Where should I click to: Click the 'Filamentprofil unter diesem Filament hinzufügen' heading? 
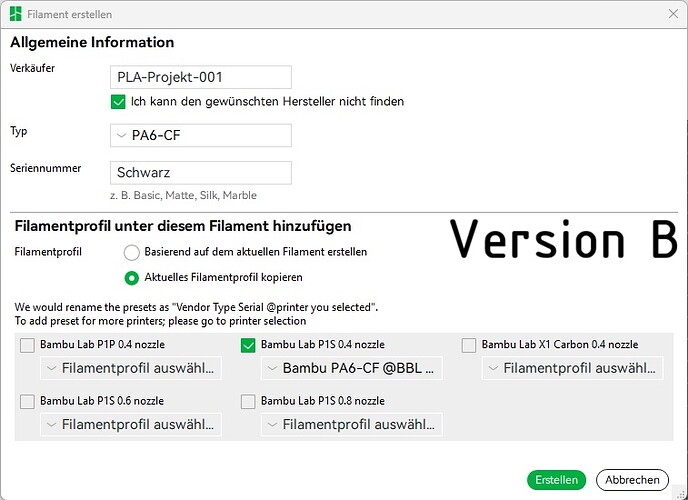(183, 226)
